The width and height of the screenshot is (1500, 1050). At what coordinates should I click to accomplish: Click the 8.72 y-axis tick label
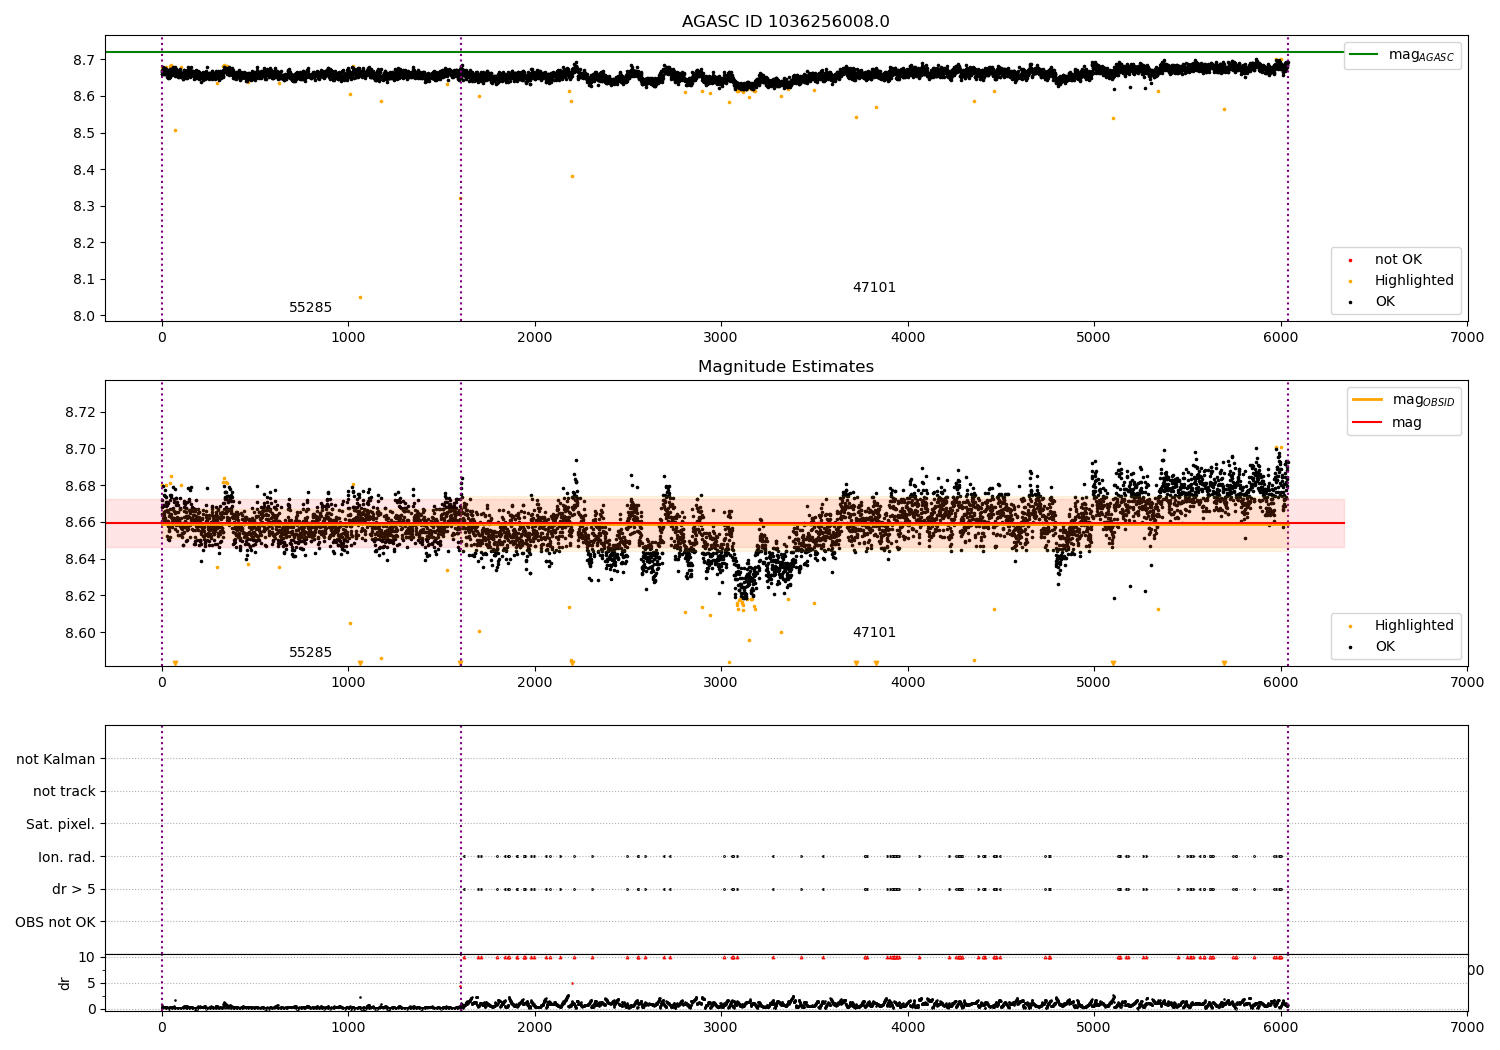(x=80, y=413)
